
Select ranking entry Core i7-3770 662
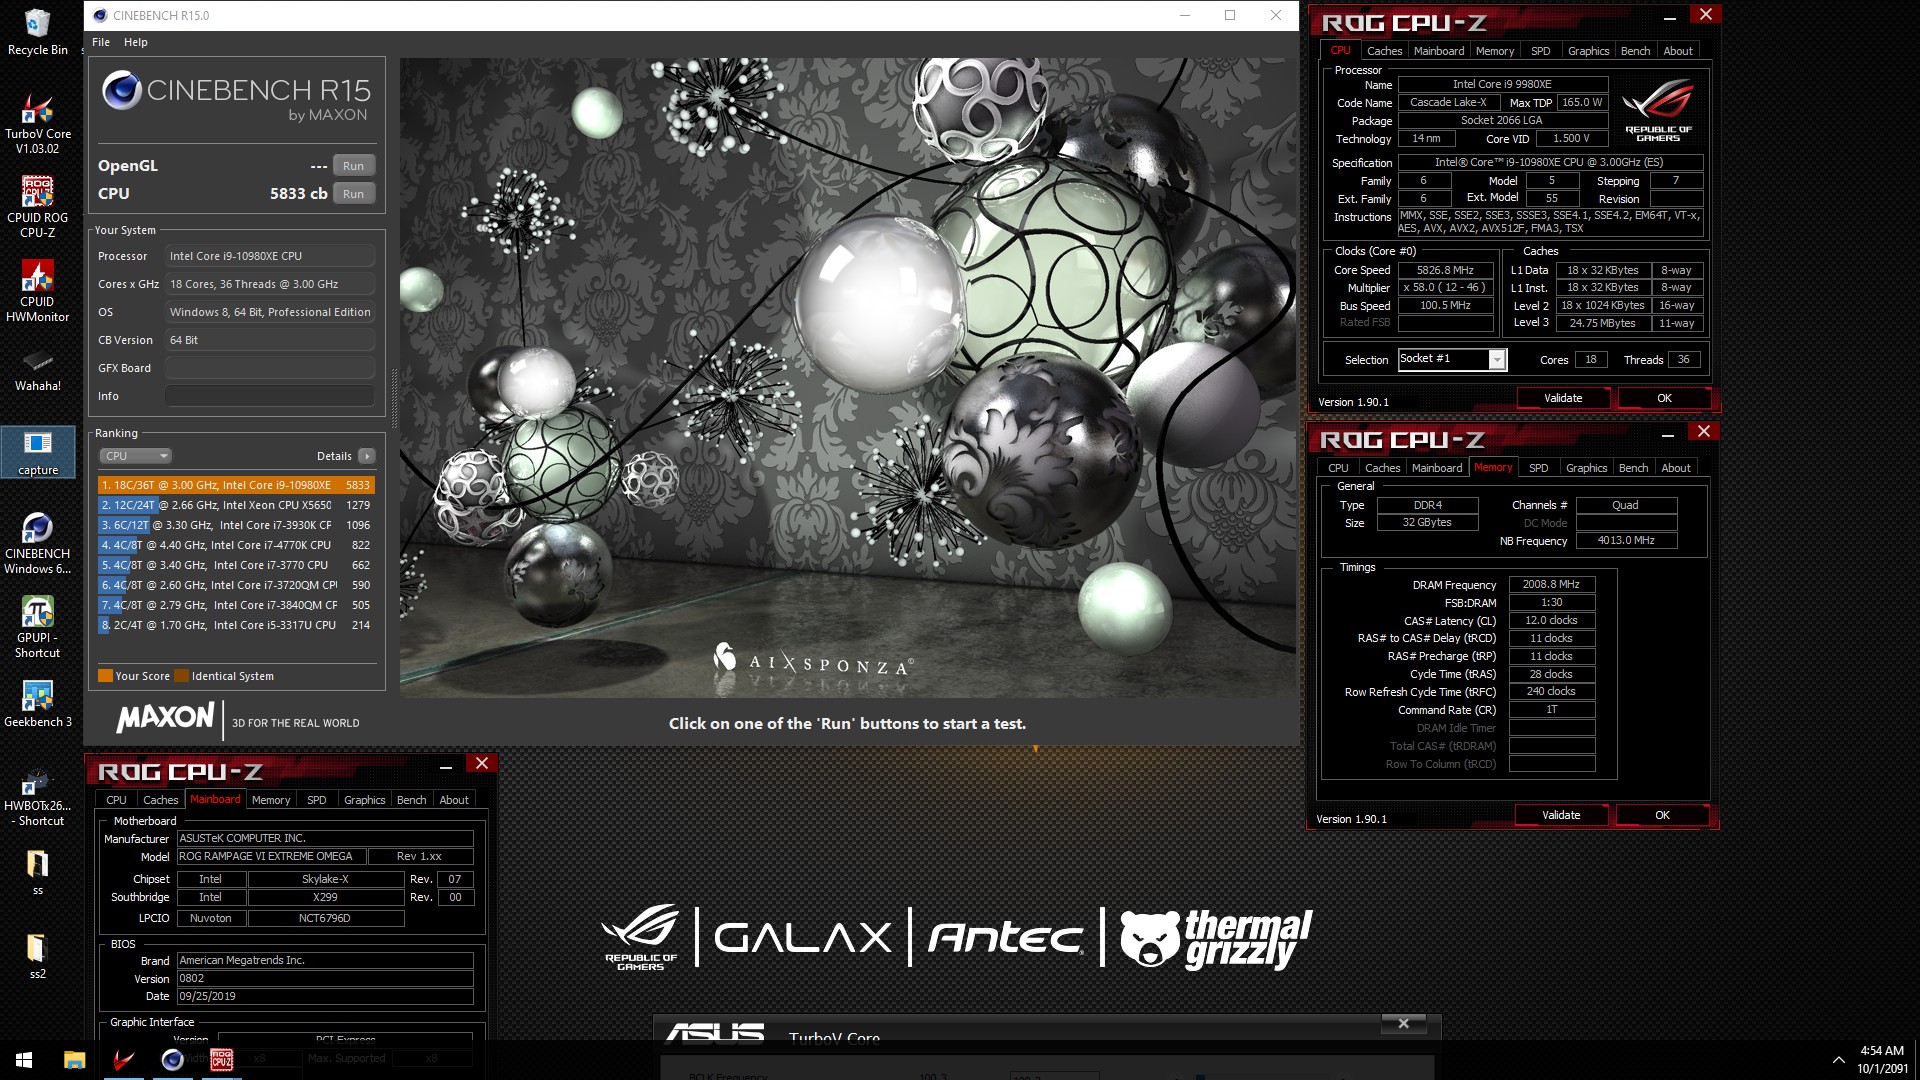click(236, 565)
